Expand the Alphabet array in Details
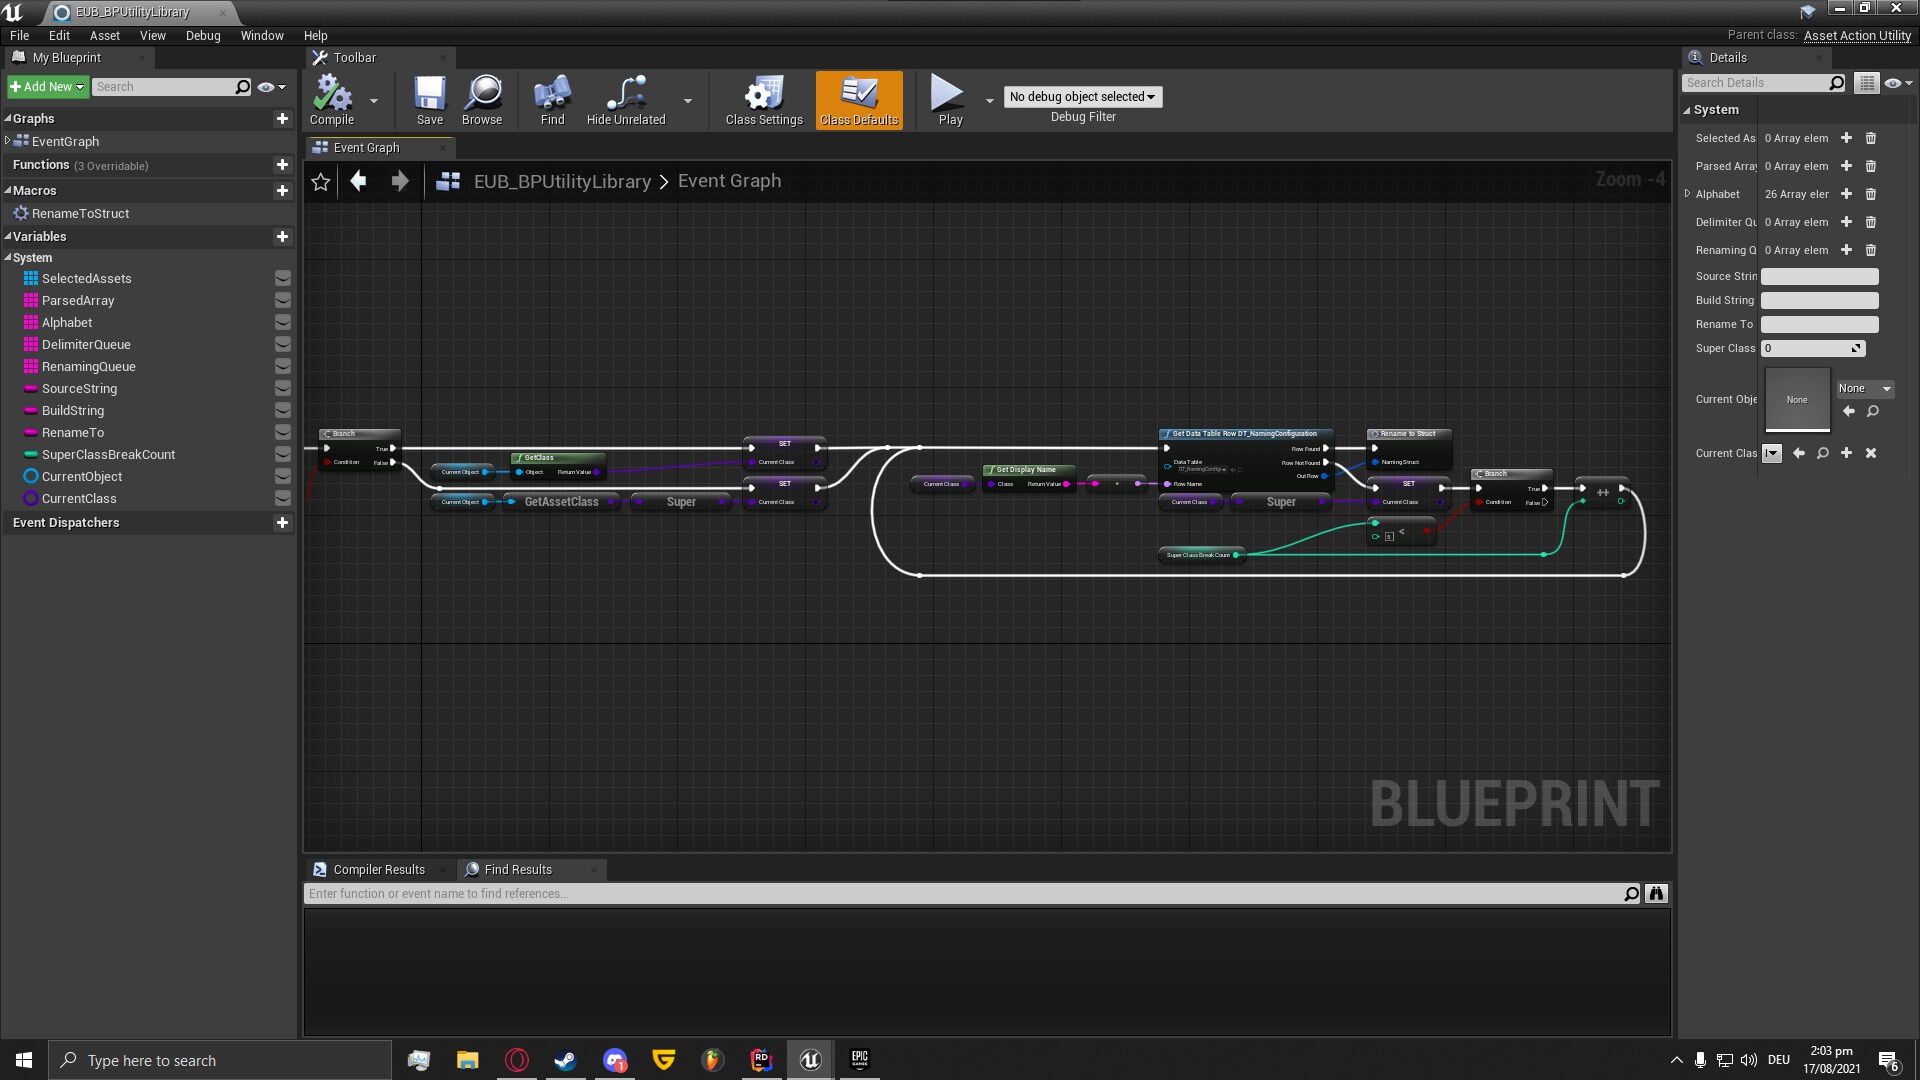 click(1686, 194)
